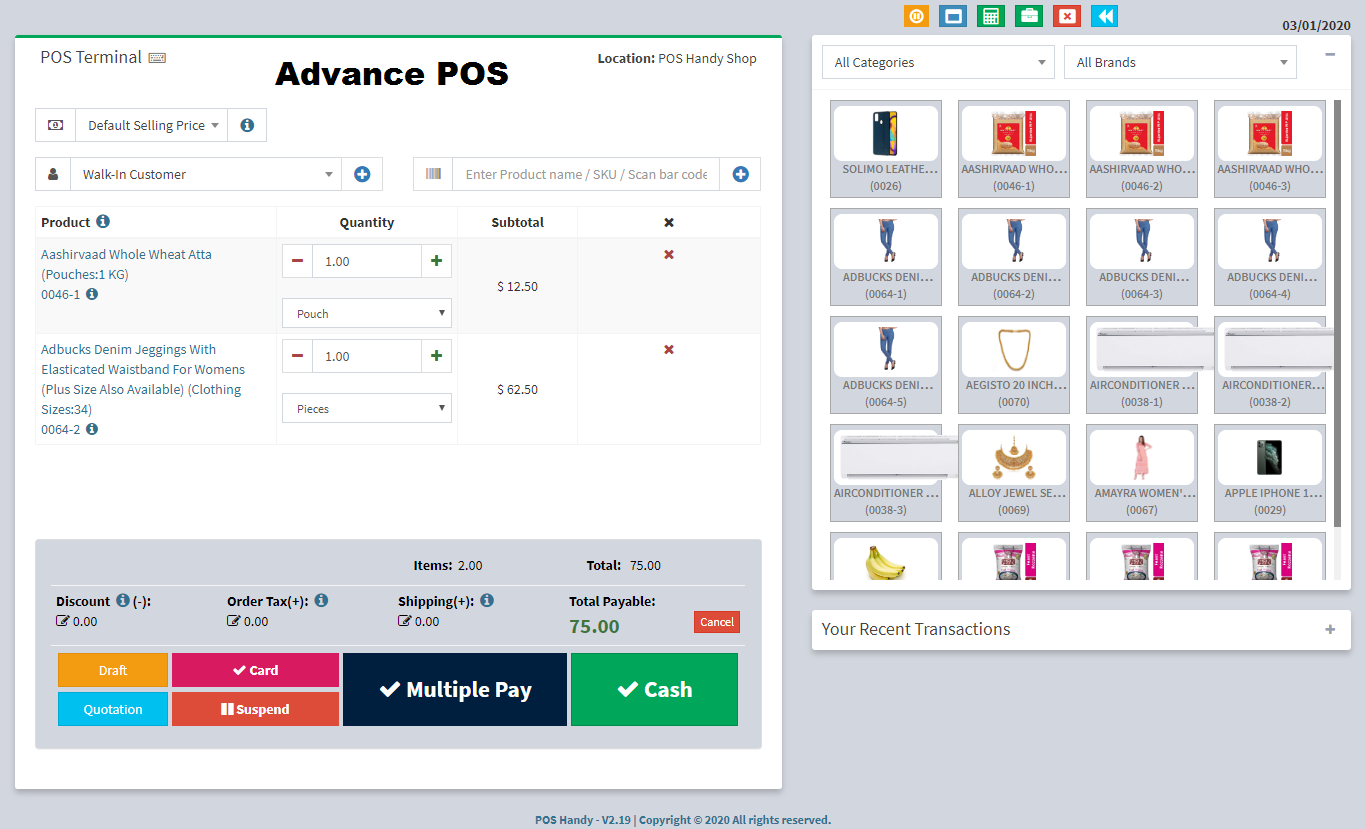Open the calculator tool
This screenshot has height=829, width=1366.
pyautogui.click(x=990, y=16)
